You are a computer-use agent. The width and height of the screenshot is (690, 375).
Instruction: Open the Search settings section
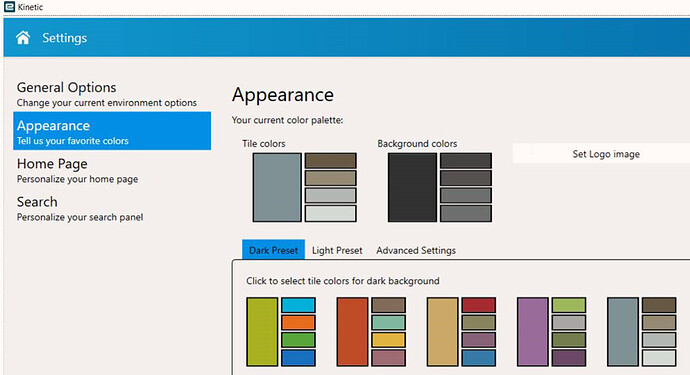pos(112,208)
